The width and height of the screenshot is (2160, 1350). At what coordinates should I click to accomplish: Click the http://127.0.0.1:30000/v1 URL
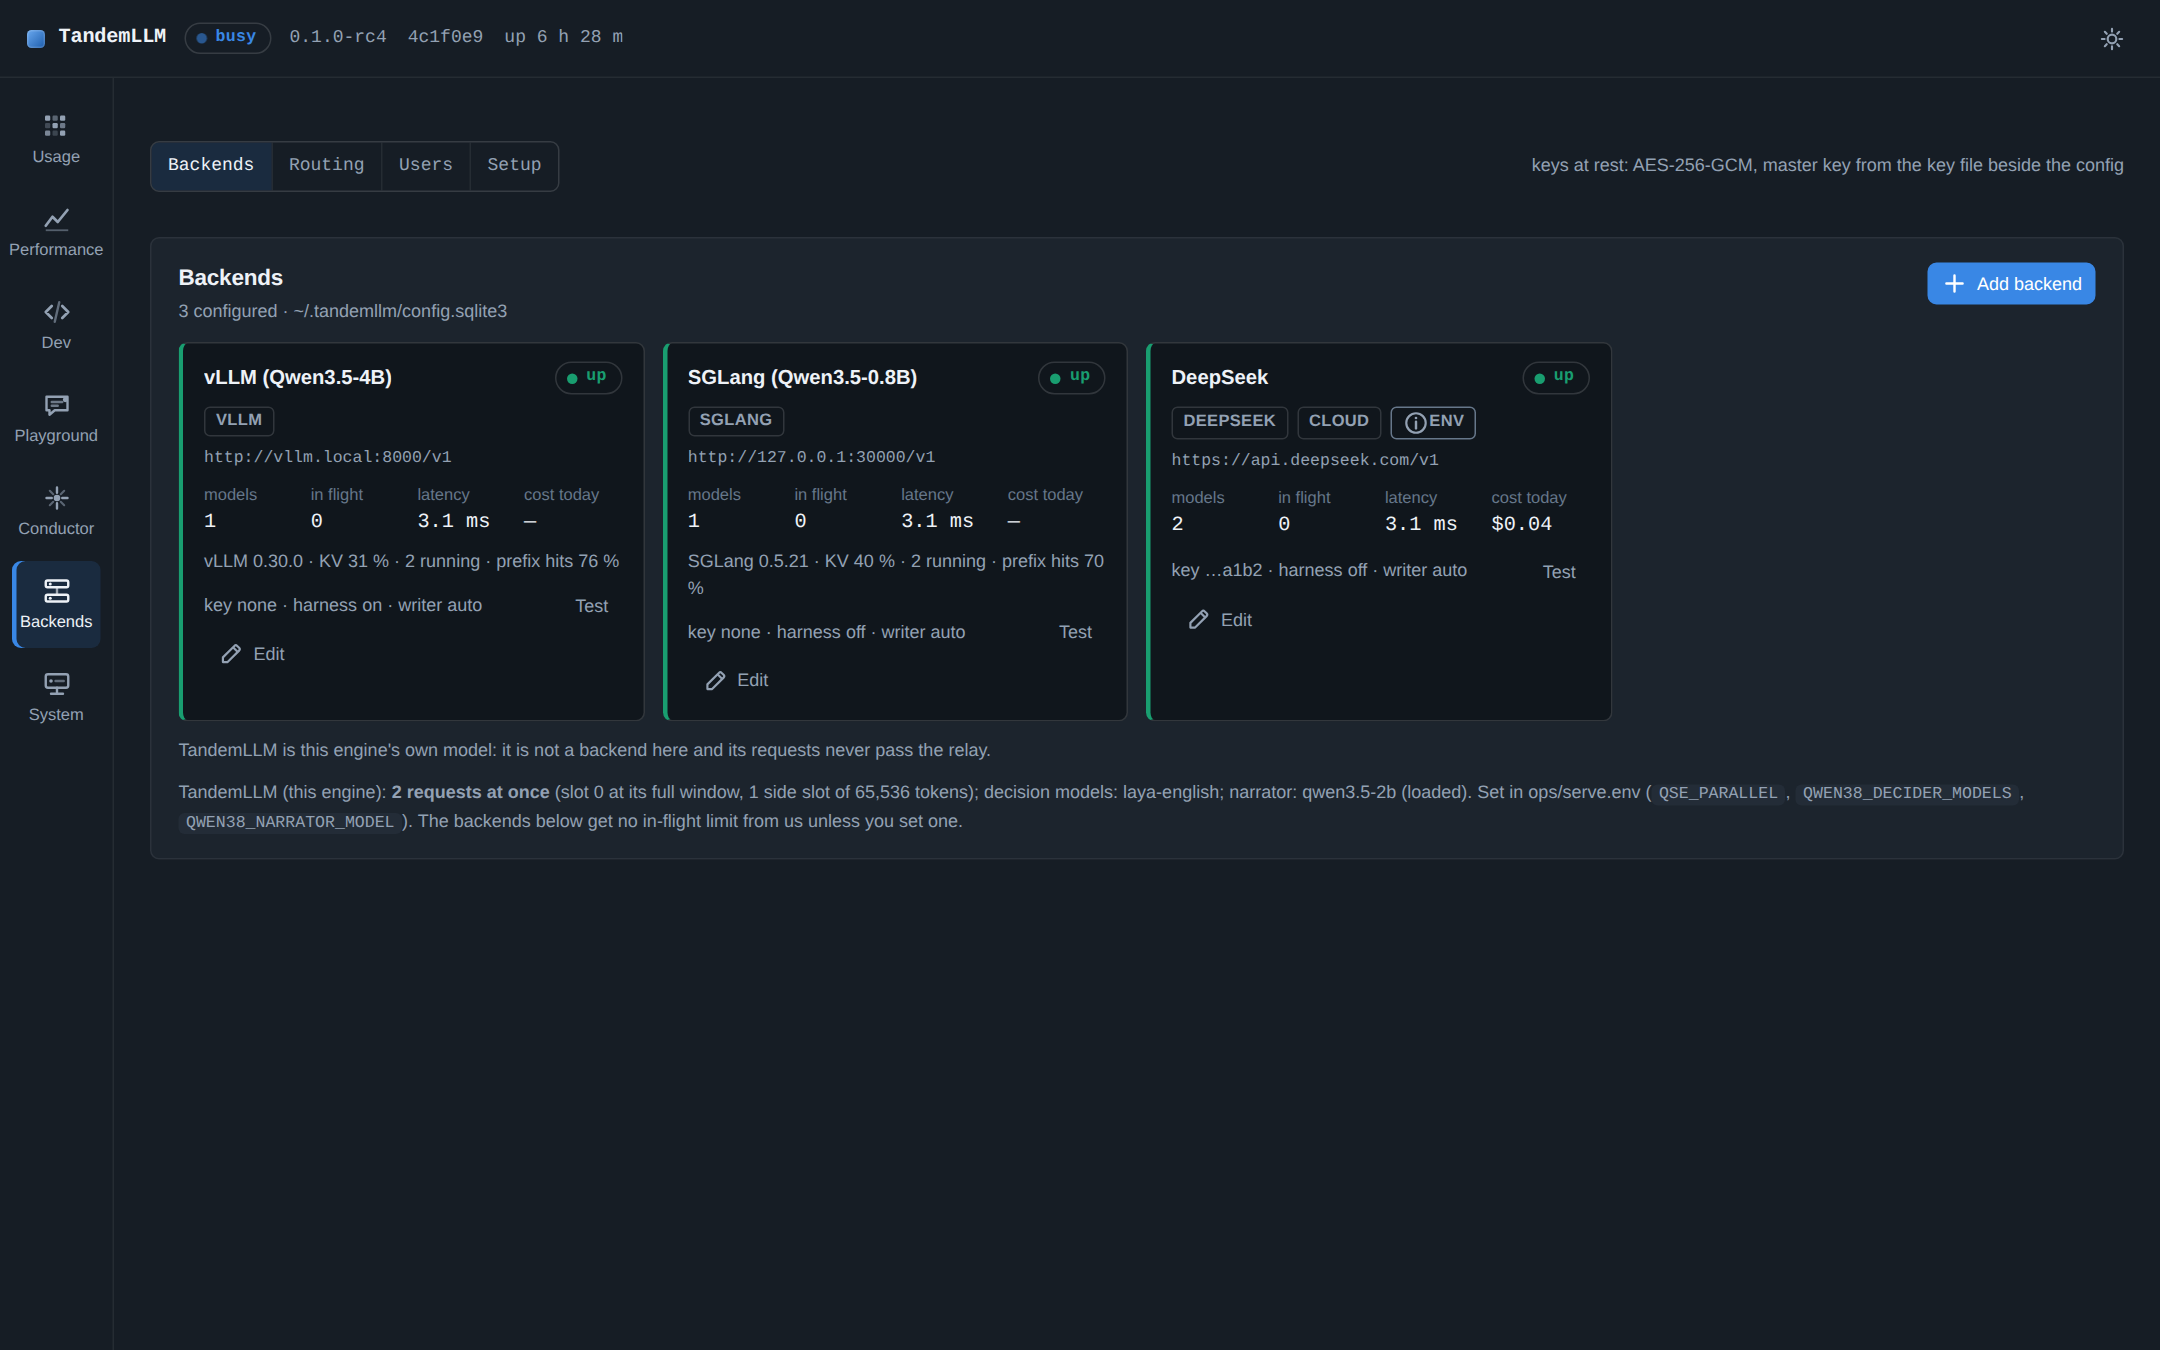811,457
